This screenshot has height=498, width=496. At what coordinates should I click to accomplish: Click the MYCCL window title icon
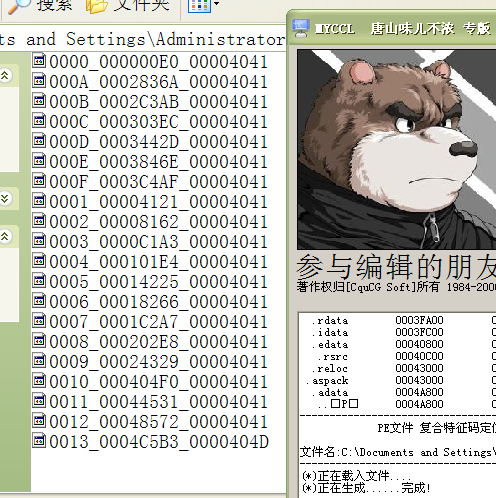[301, 28]
